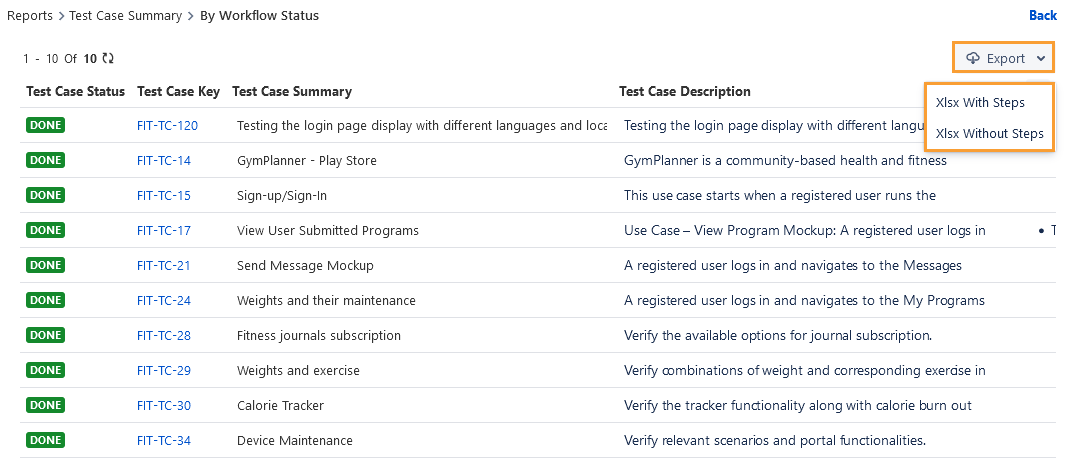This screenshot has height=458, width=1066.
Task: Open test case FIT-TC-21
Action: tap(164, 265)
